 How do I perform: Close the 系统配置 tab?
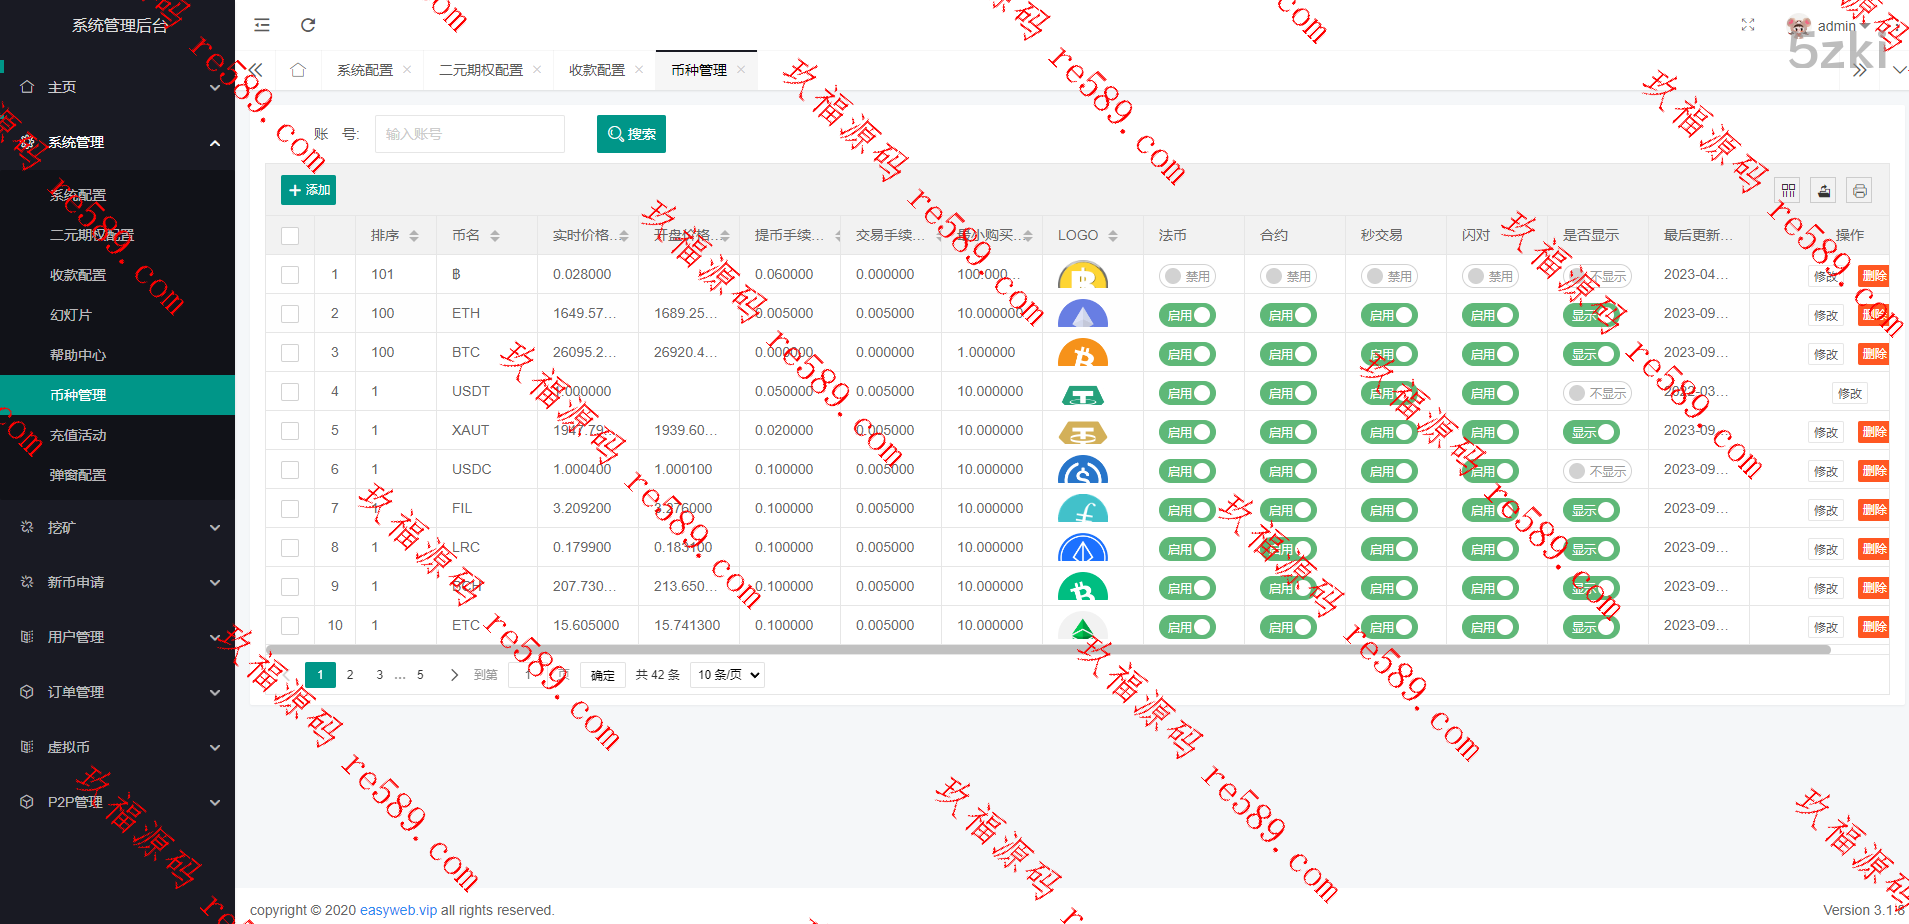pyautogui.click(x=407, y=70)
